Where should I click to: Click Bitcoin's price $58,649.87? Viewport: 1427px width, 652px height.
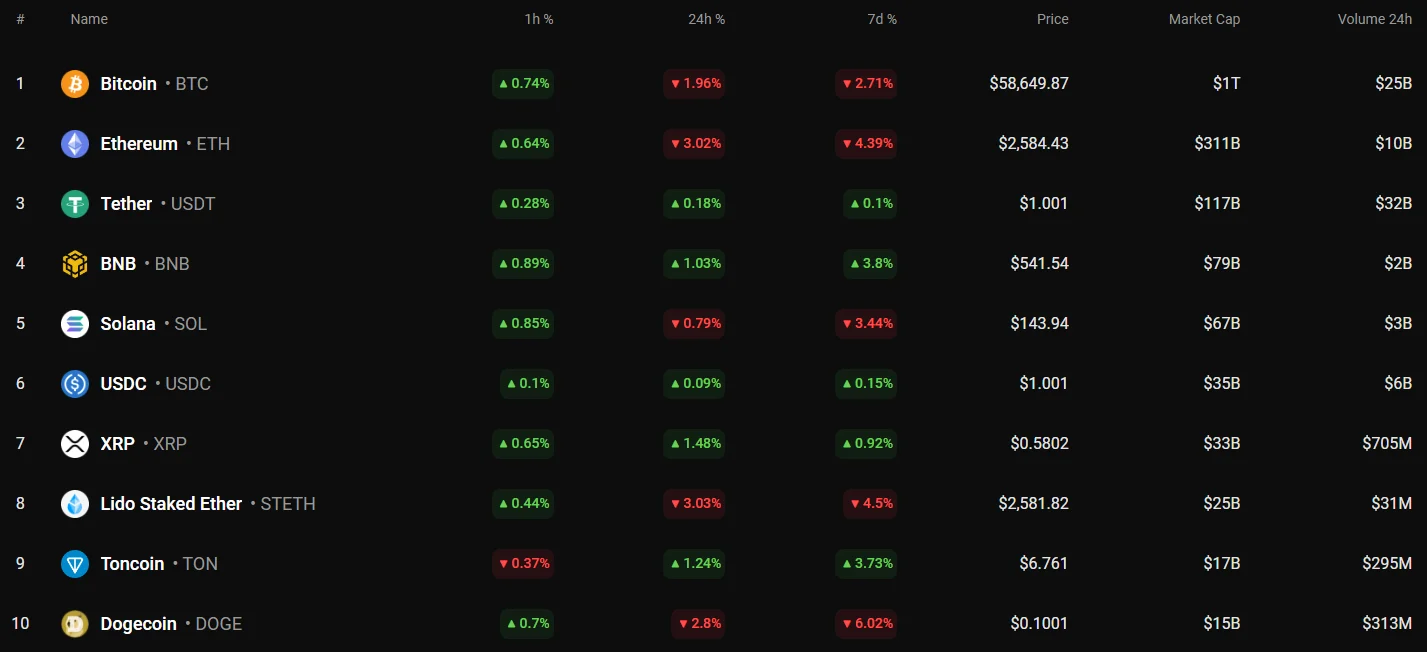pos(1028,84)
